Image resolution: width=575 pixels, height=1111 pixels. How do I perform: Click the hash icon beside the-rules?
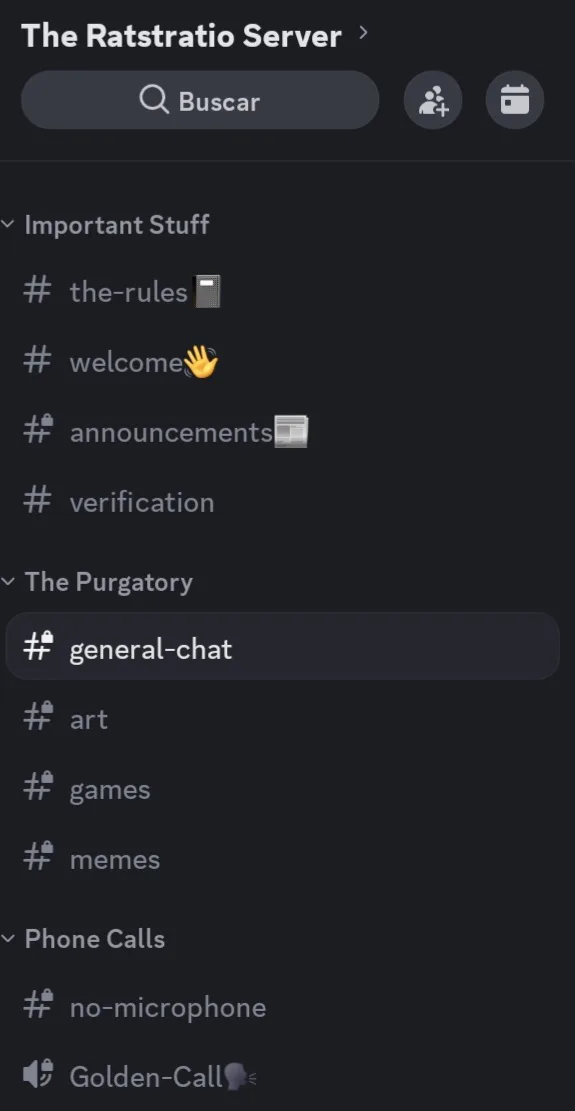point(37,291)
